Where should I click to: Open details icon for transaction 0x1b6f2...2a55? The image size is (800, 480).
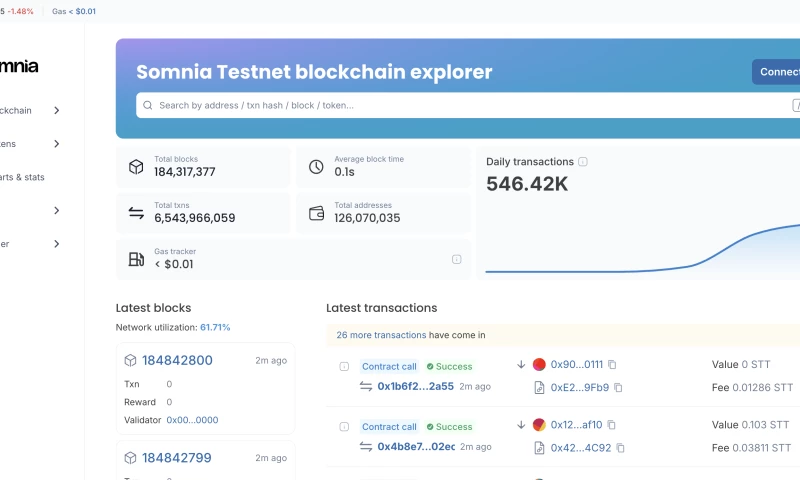[x=344, y=366]
